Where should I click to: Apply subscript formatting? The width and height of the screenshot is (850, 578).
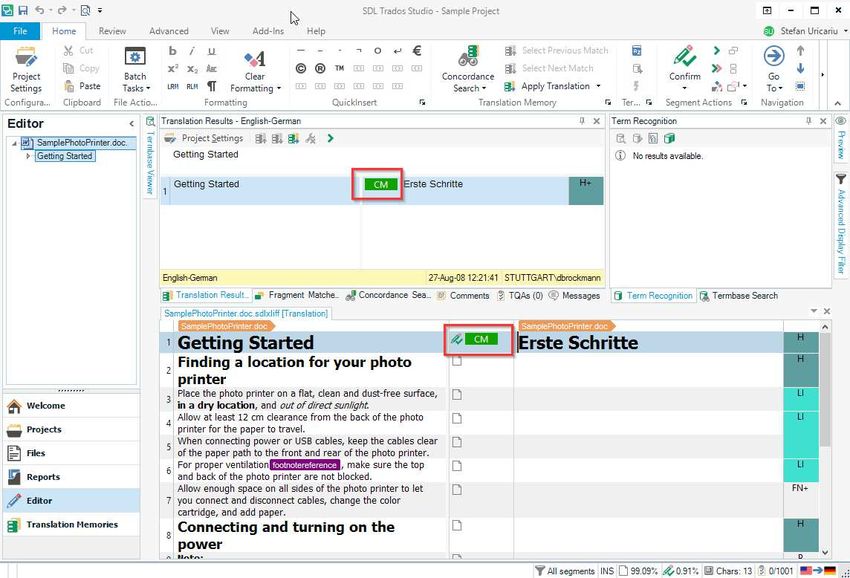pos(192,69)
